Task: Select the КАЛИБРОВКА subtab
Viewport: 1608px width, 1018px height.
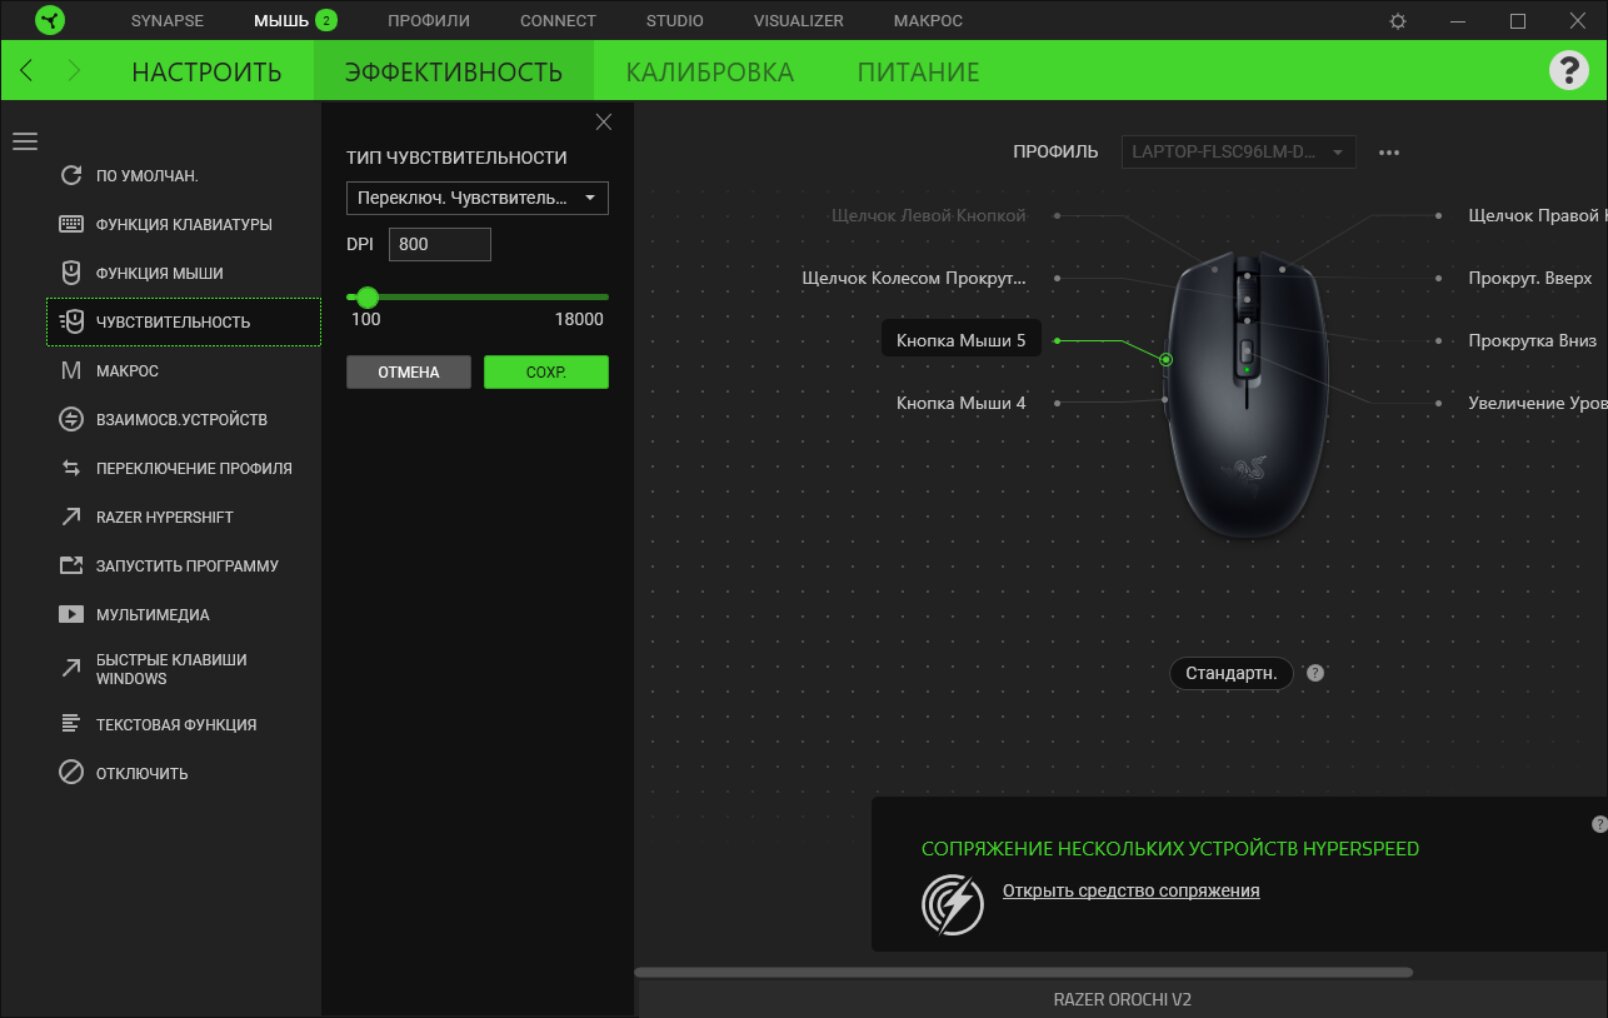Action: click(710, 72)
